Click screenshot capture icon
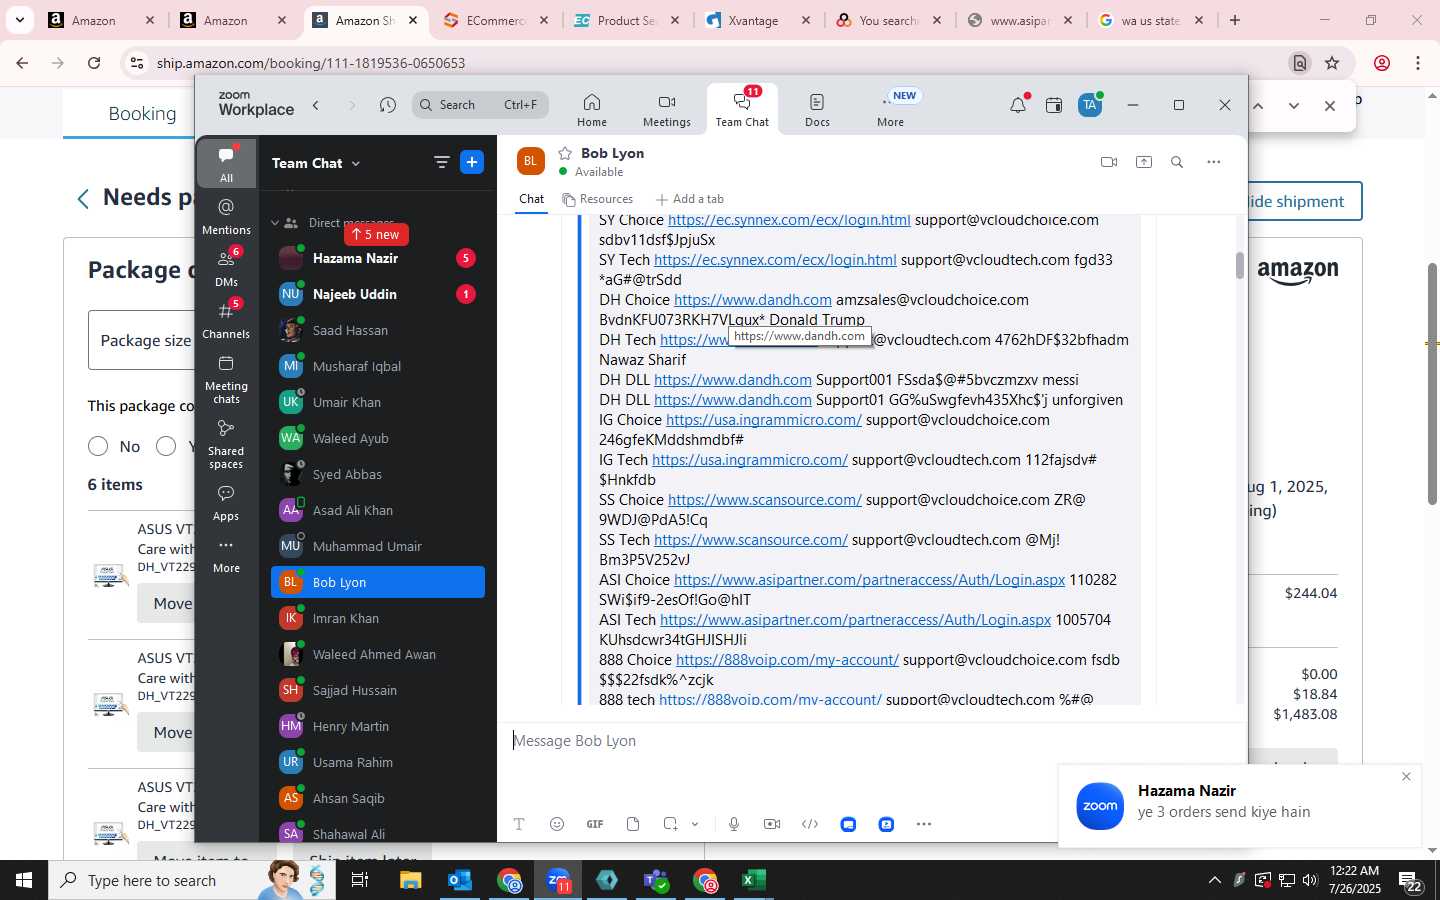This screenshot has width=1440, height=900. (670, 824)
